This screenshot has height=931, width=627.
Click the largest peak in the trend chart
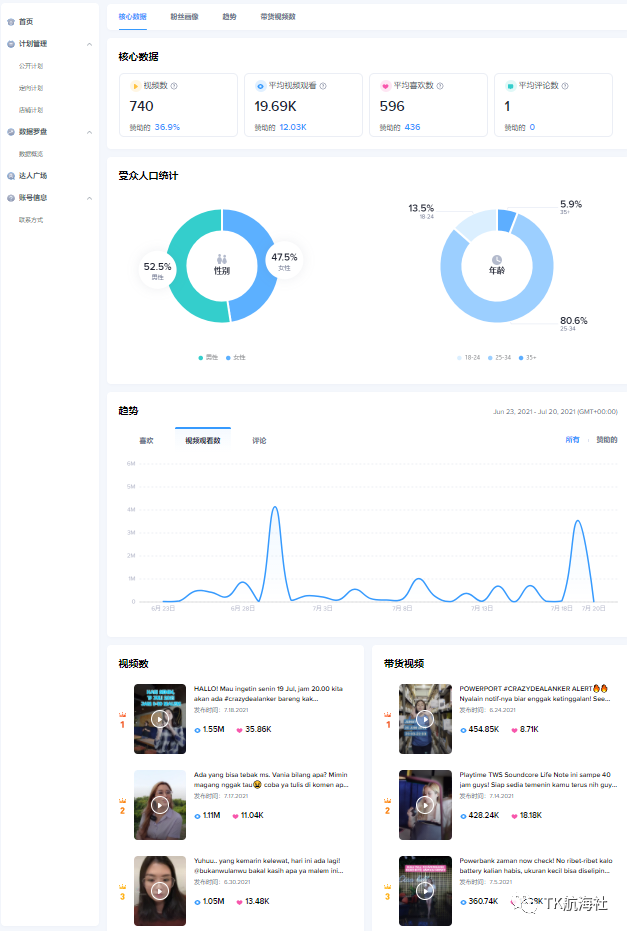(x=274, y=507)
